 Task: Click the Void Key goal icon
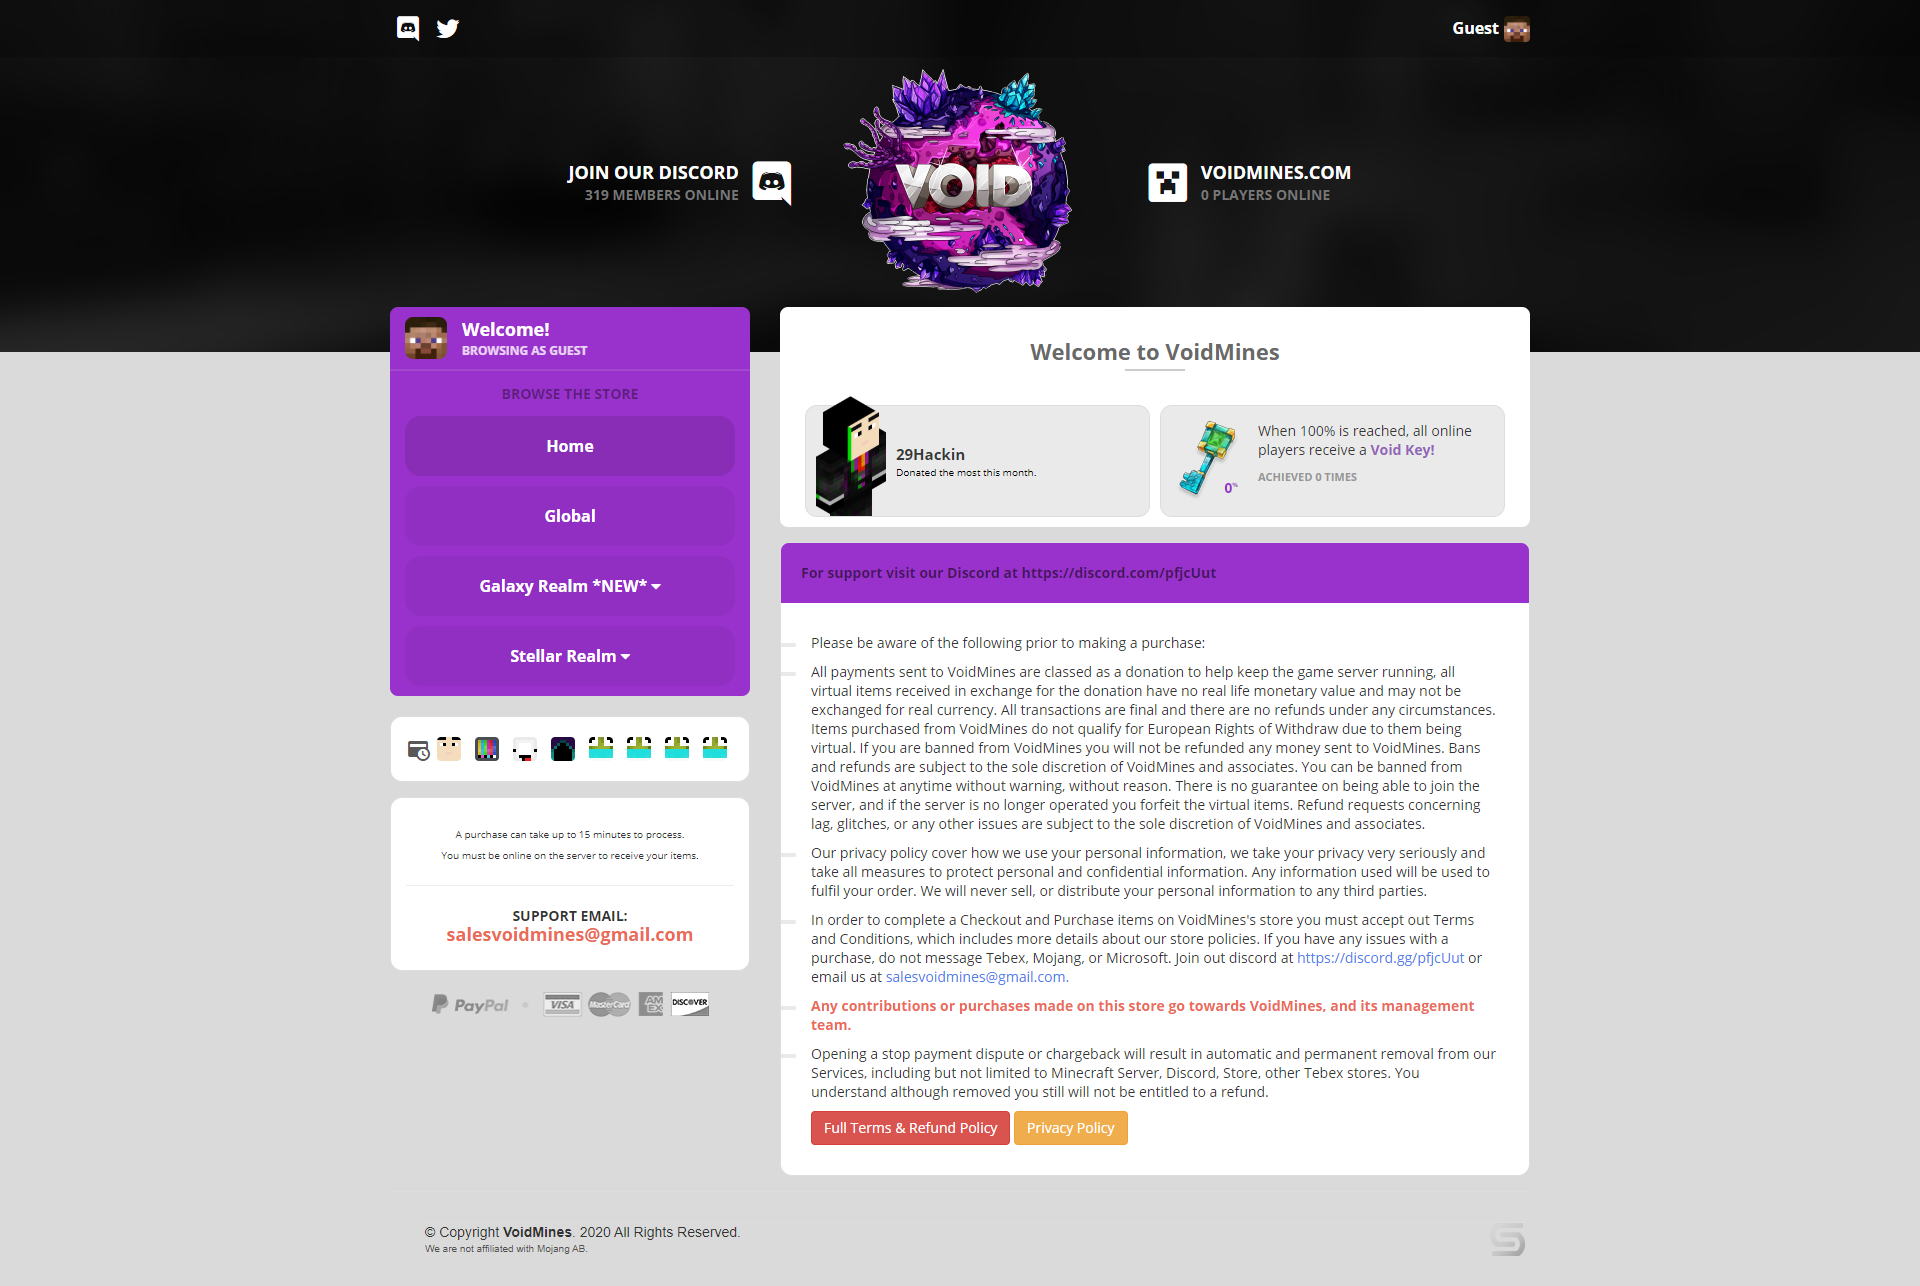pos(1208,457)
